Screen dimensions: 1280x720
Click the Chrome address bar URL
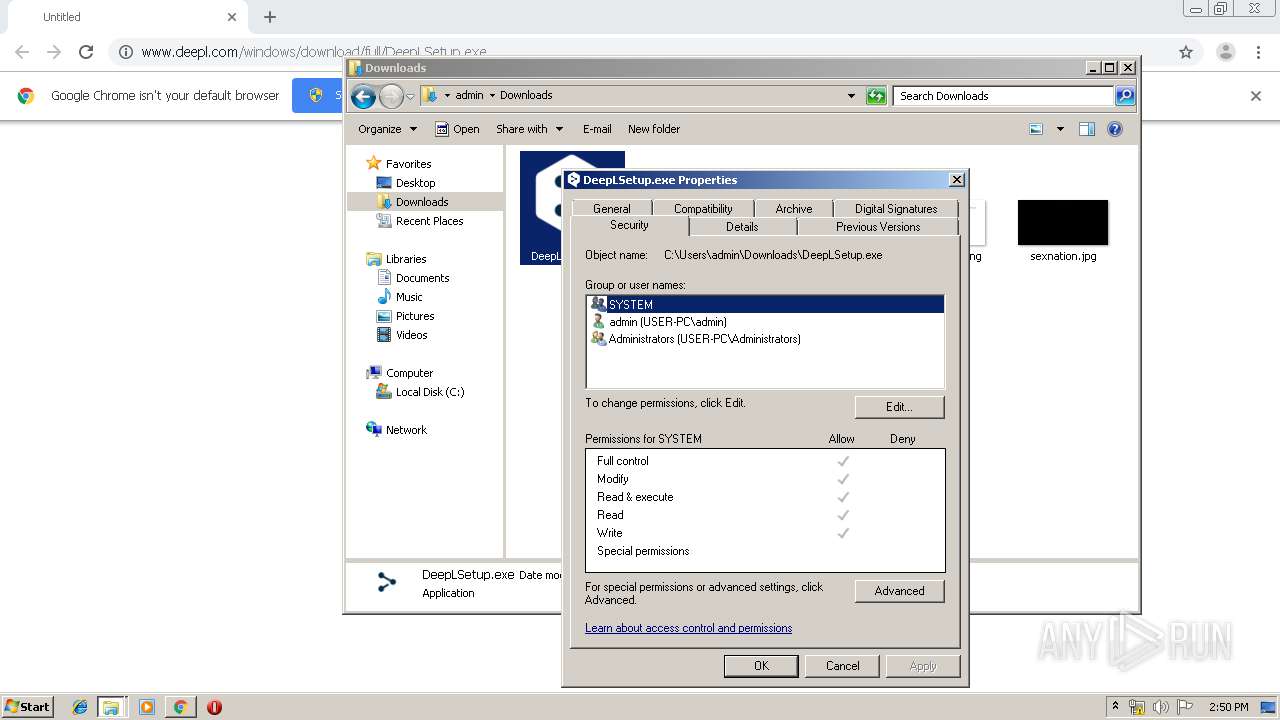coord(314,52)
